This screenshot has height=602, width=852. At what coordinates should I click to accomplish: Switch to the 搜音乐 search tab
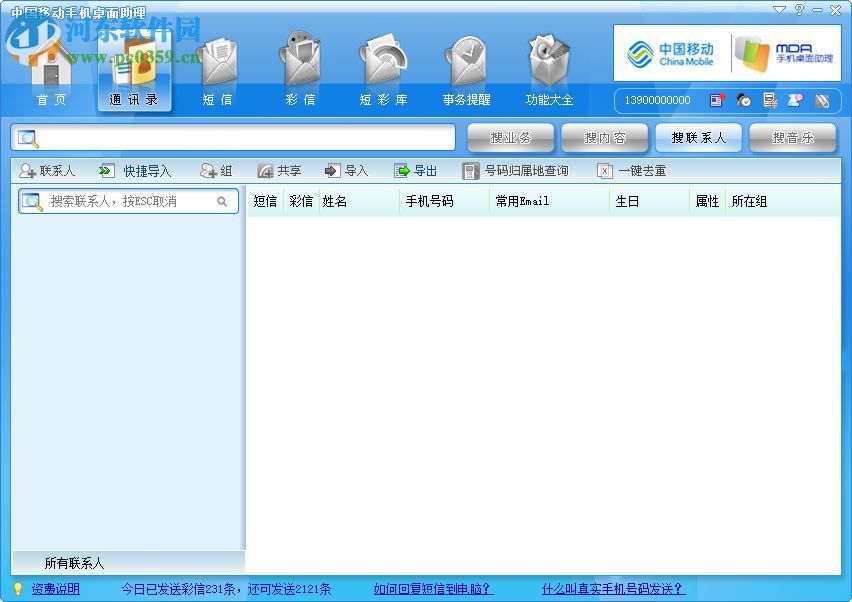coord(792,137)
